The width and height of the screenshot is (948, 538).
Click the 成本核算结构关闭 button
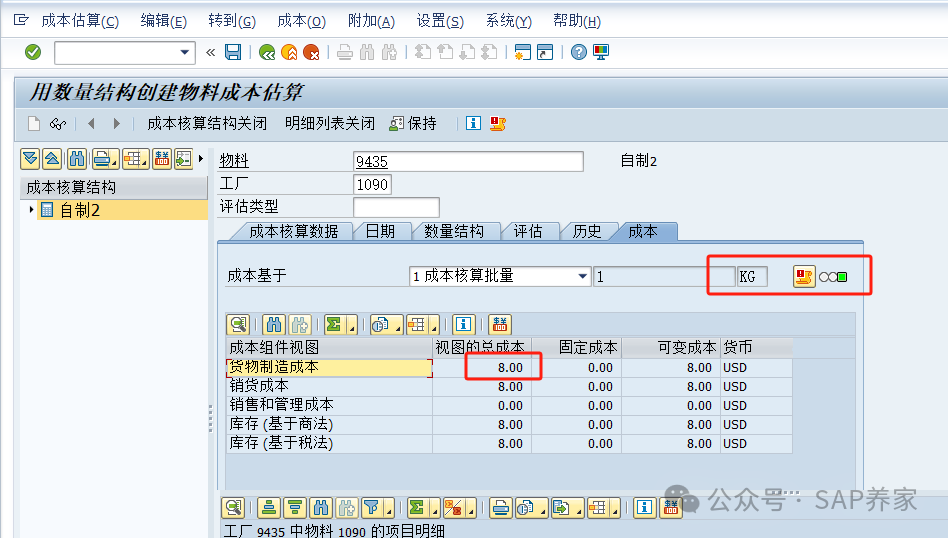207,123
